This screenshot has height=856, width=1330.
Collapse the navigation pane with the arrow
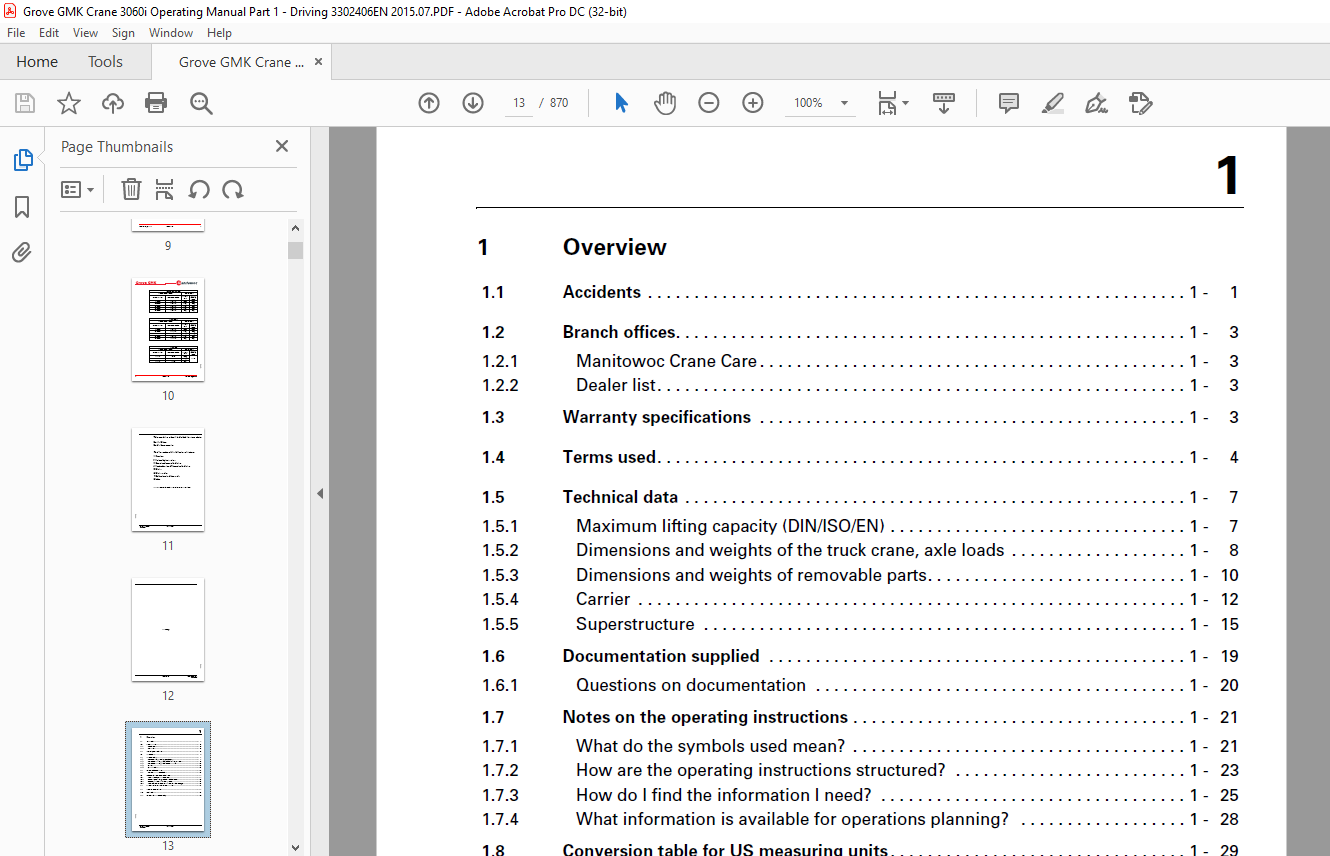(320, 493)
